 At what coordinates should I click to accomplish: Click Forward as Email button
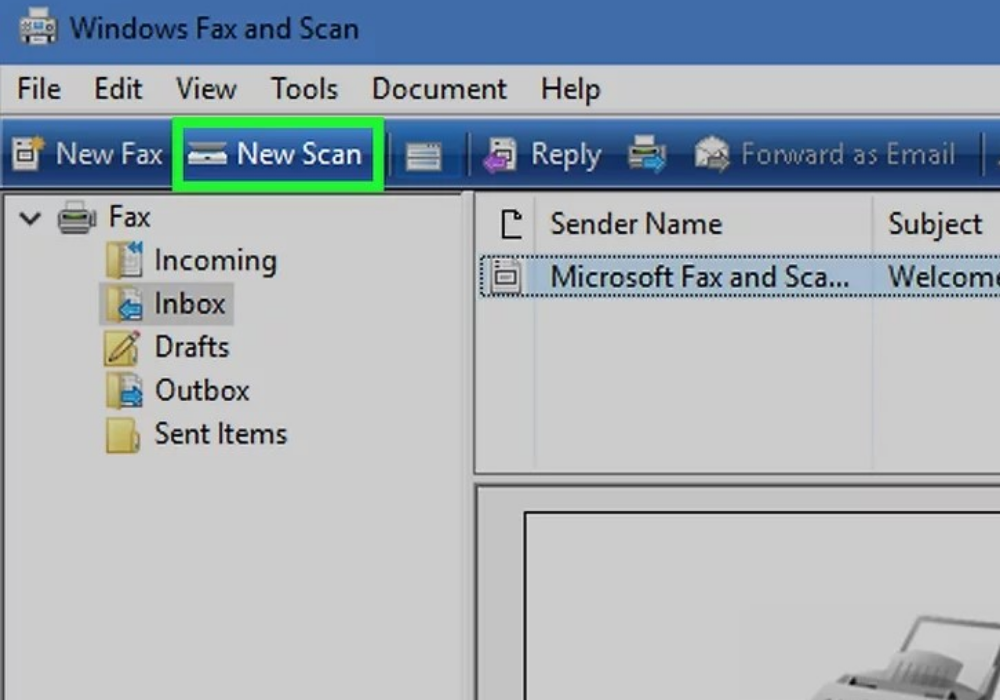pos(825,154)
